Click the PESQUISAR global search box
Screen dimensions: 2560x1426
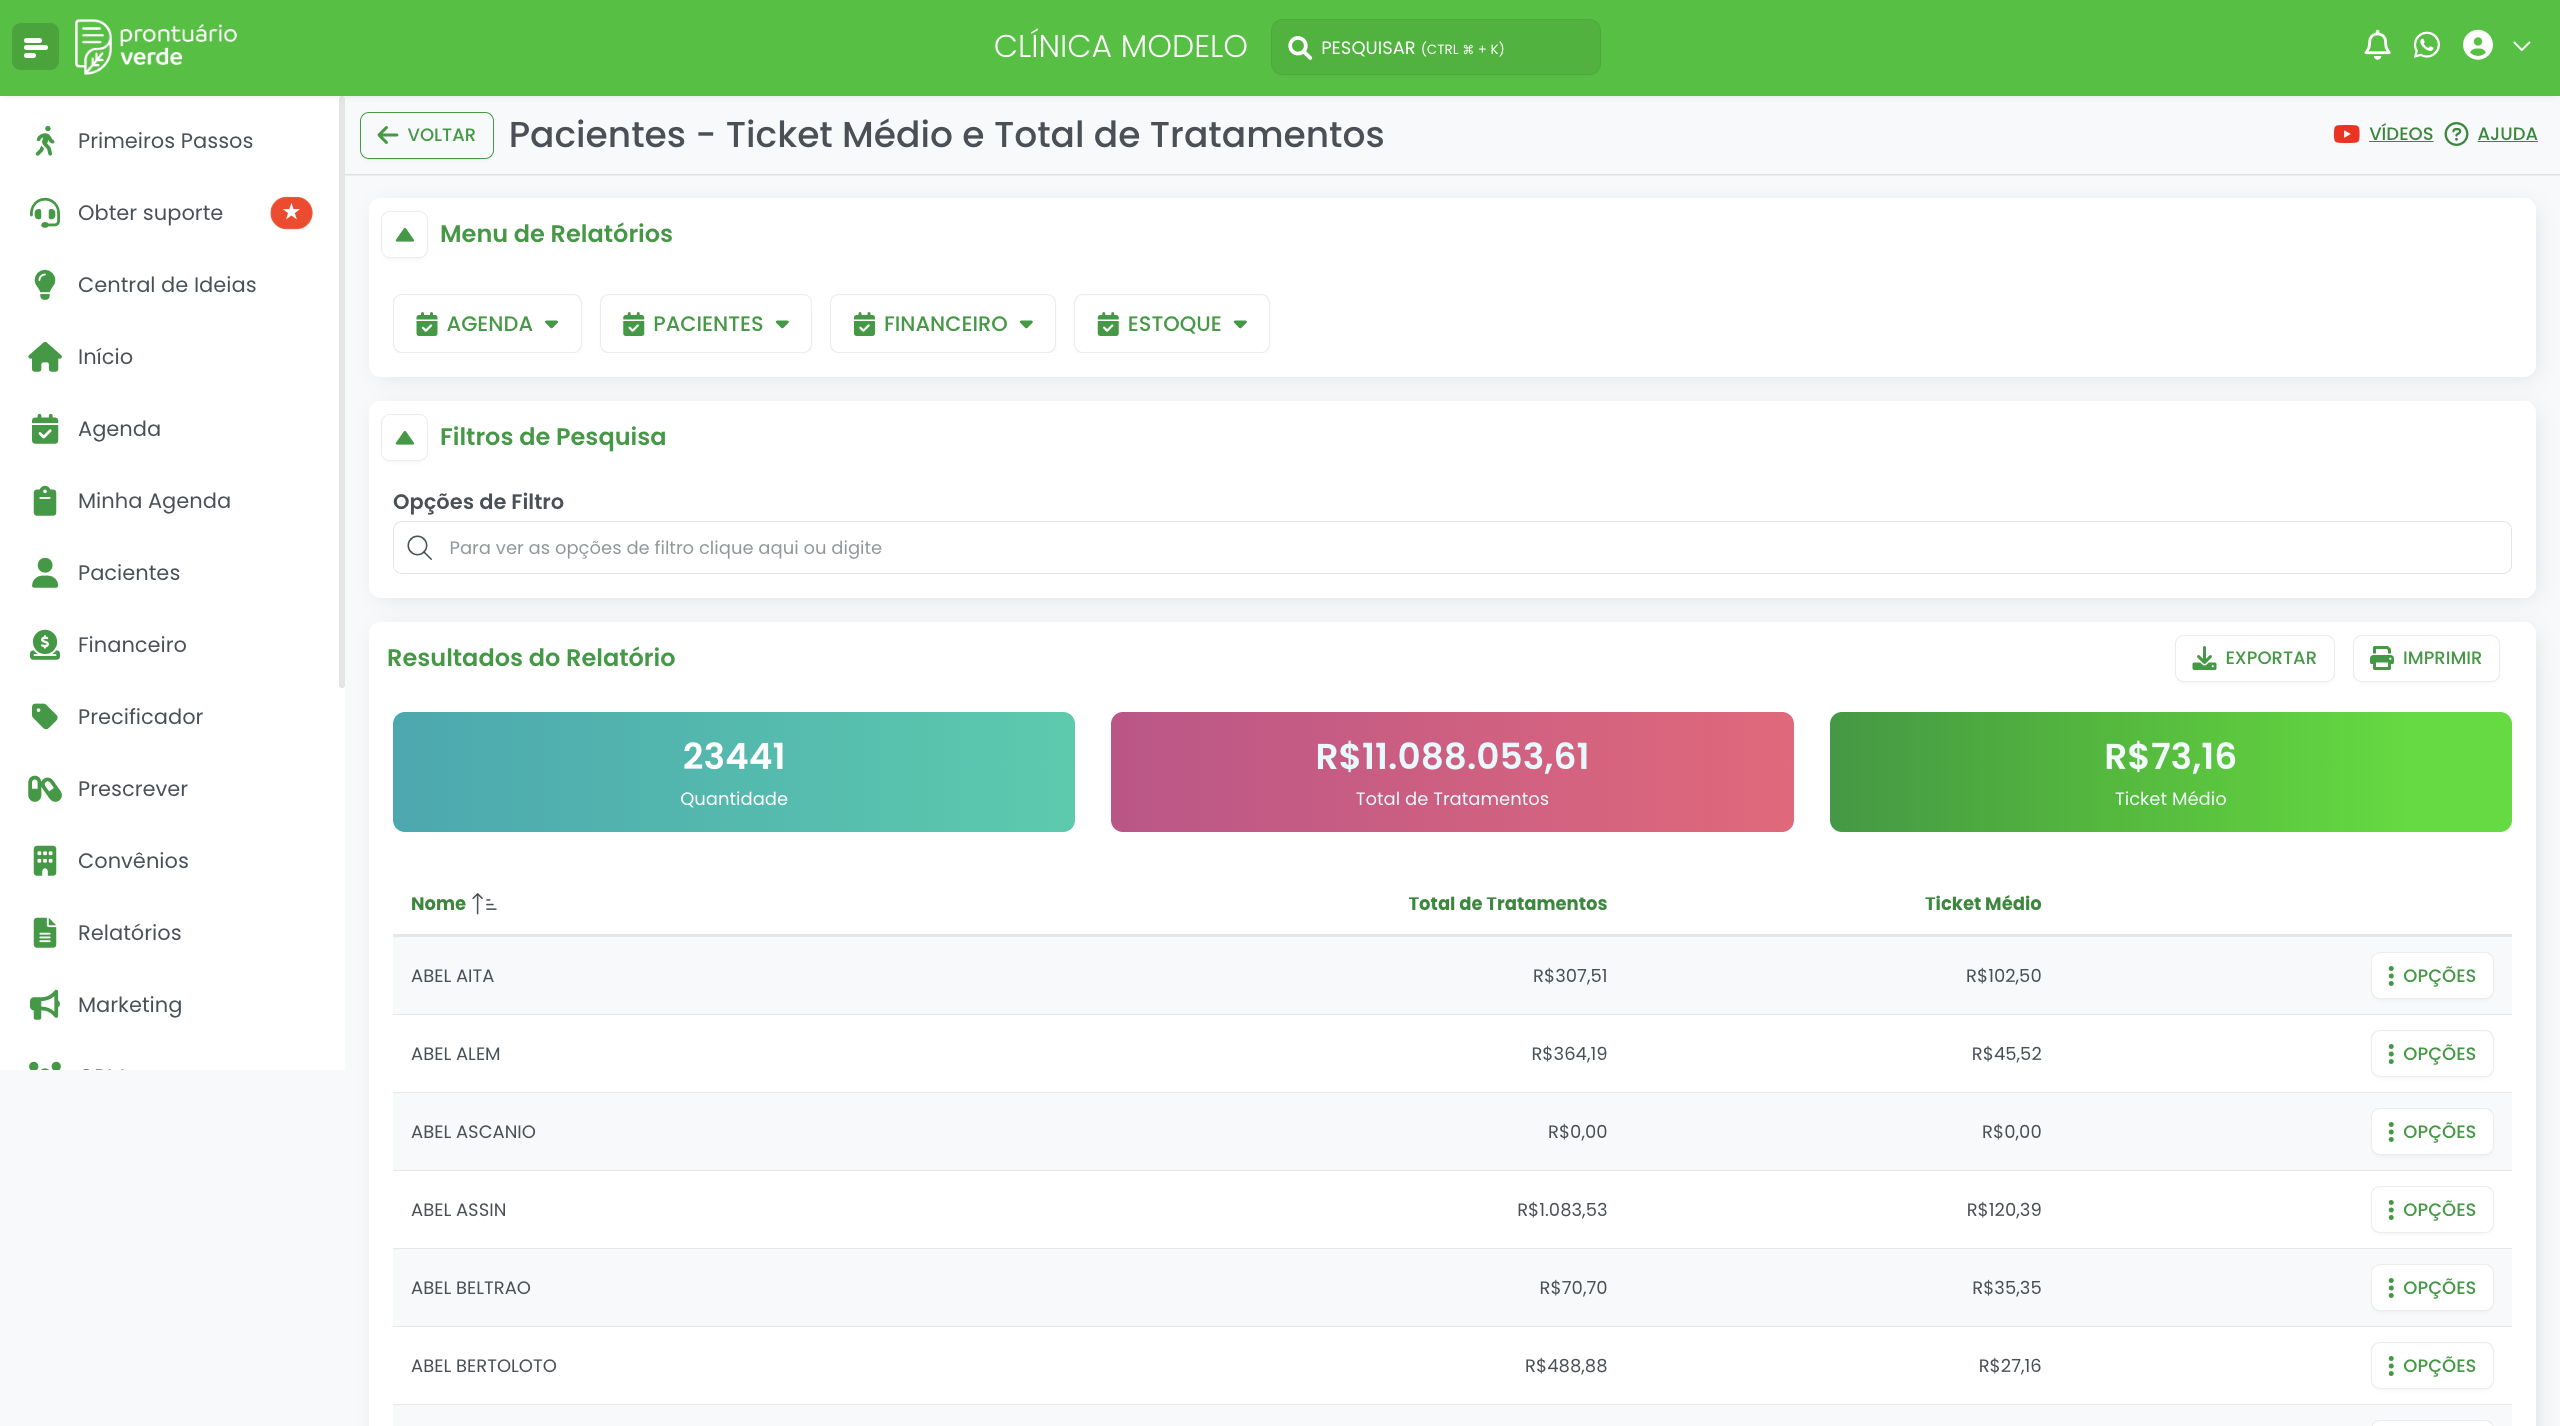point(1435,47)
